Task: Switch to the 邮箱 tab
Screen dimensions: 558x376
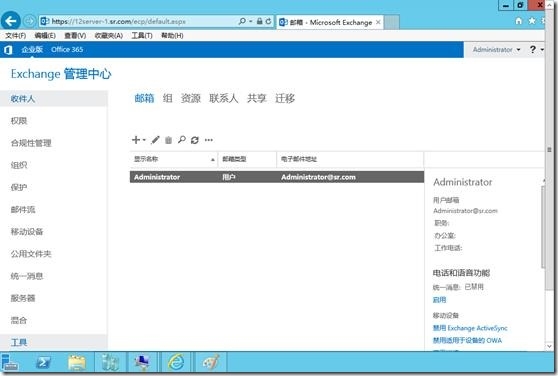Action: tap(144, 98)
